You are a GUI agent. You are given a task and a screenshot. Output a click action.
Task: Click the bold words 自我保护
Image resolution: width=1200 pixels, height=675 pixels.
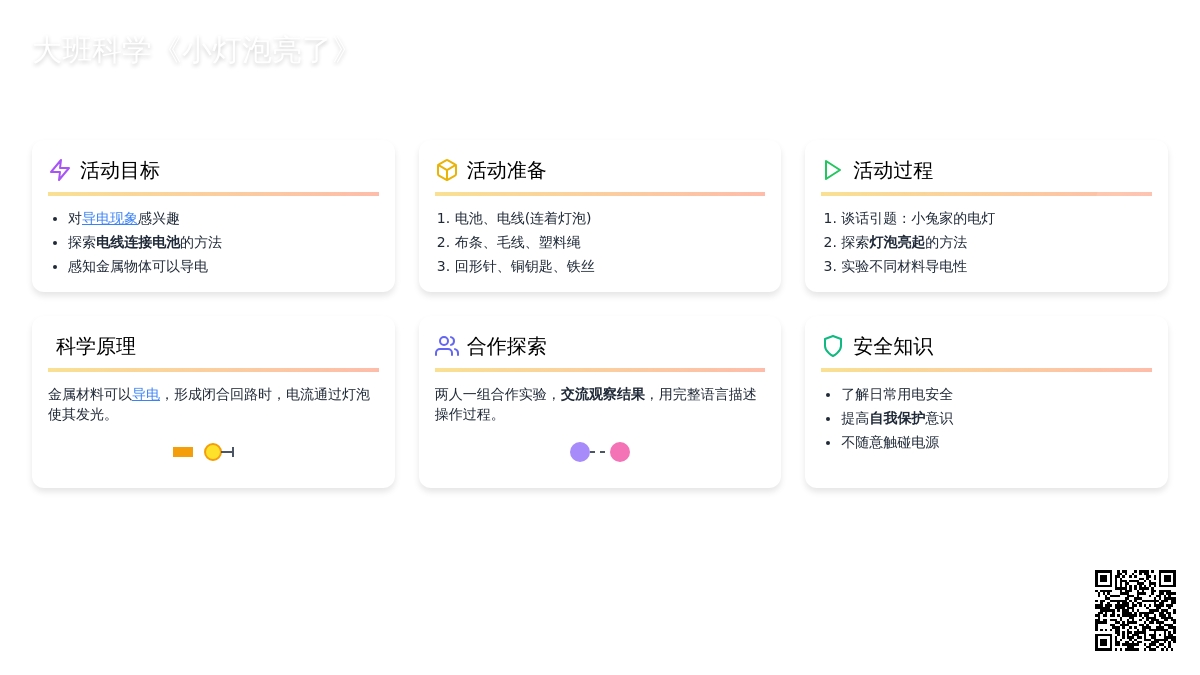pyautogui.click(x=897, y=418)
